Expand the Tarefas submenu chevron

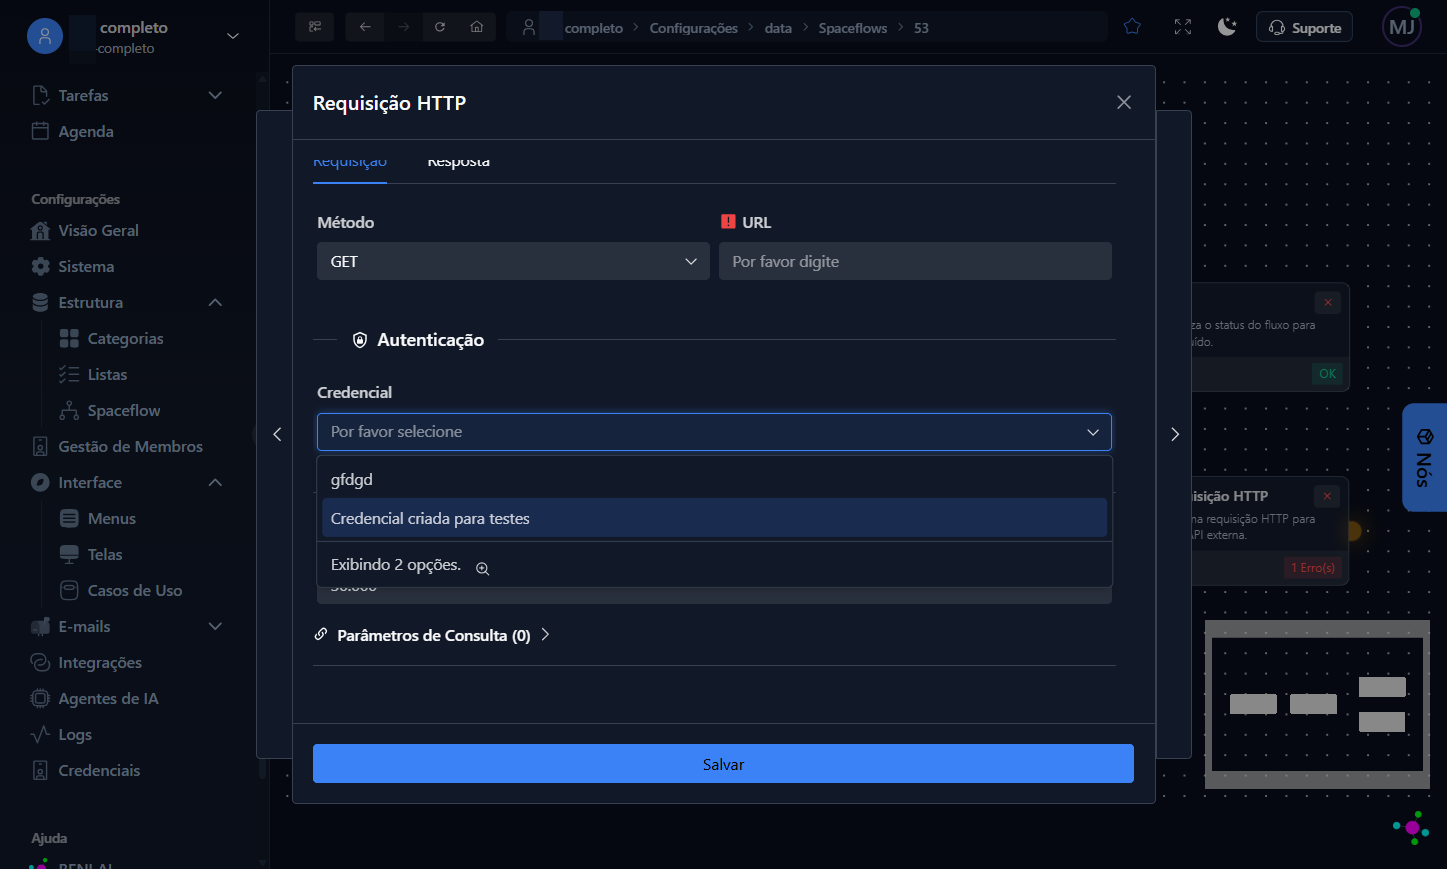pos(215,95)
